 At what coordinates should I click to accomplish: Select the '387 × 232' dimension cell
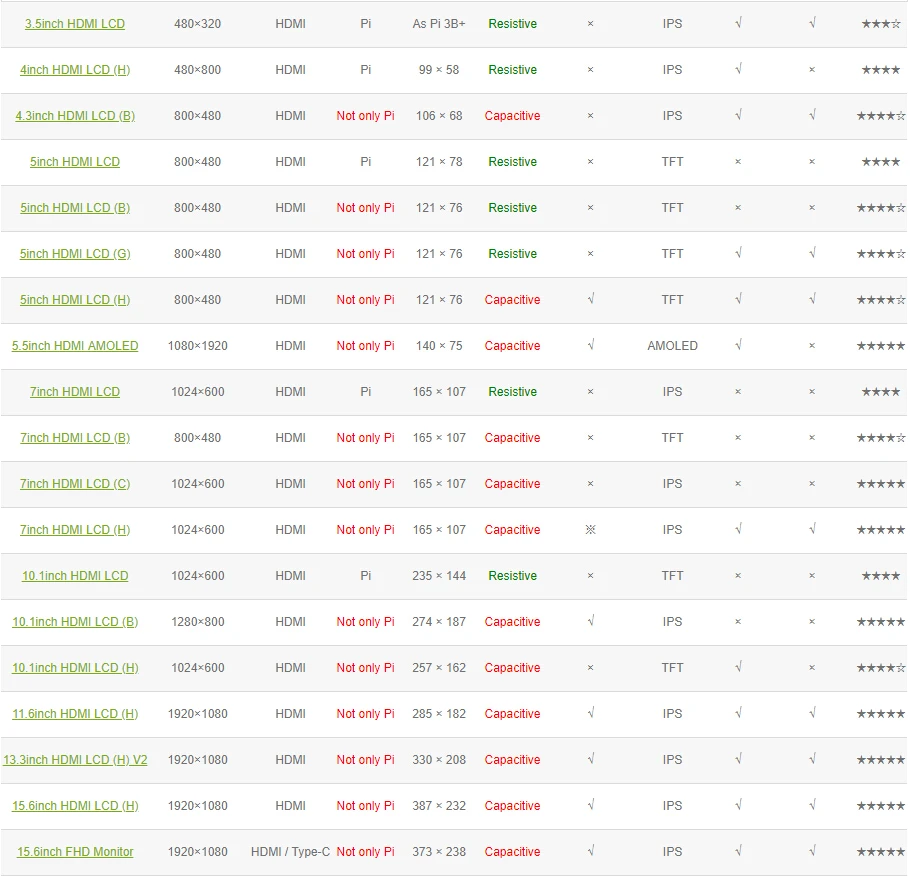(439, 805)
